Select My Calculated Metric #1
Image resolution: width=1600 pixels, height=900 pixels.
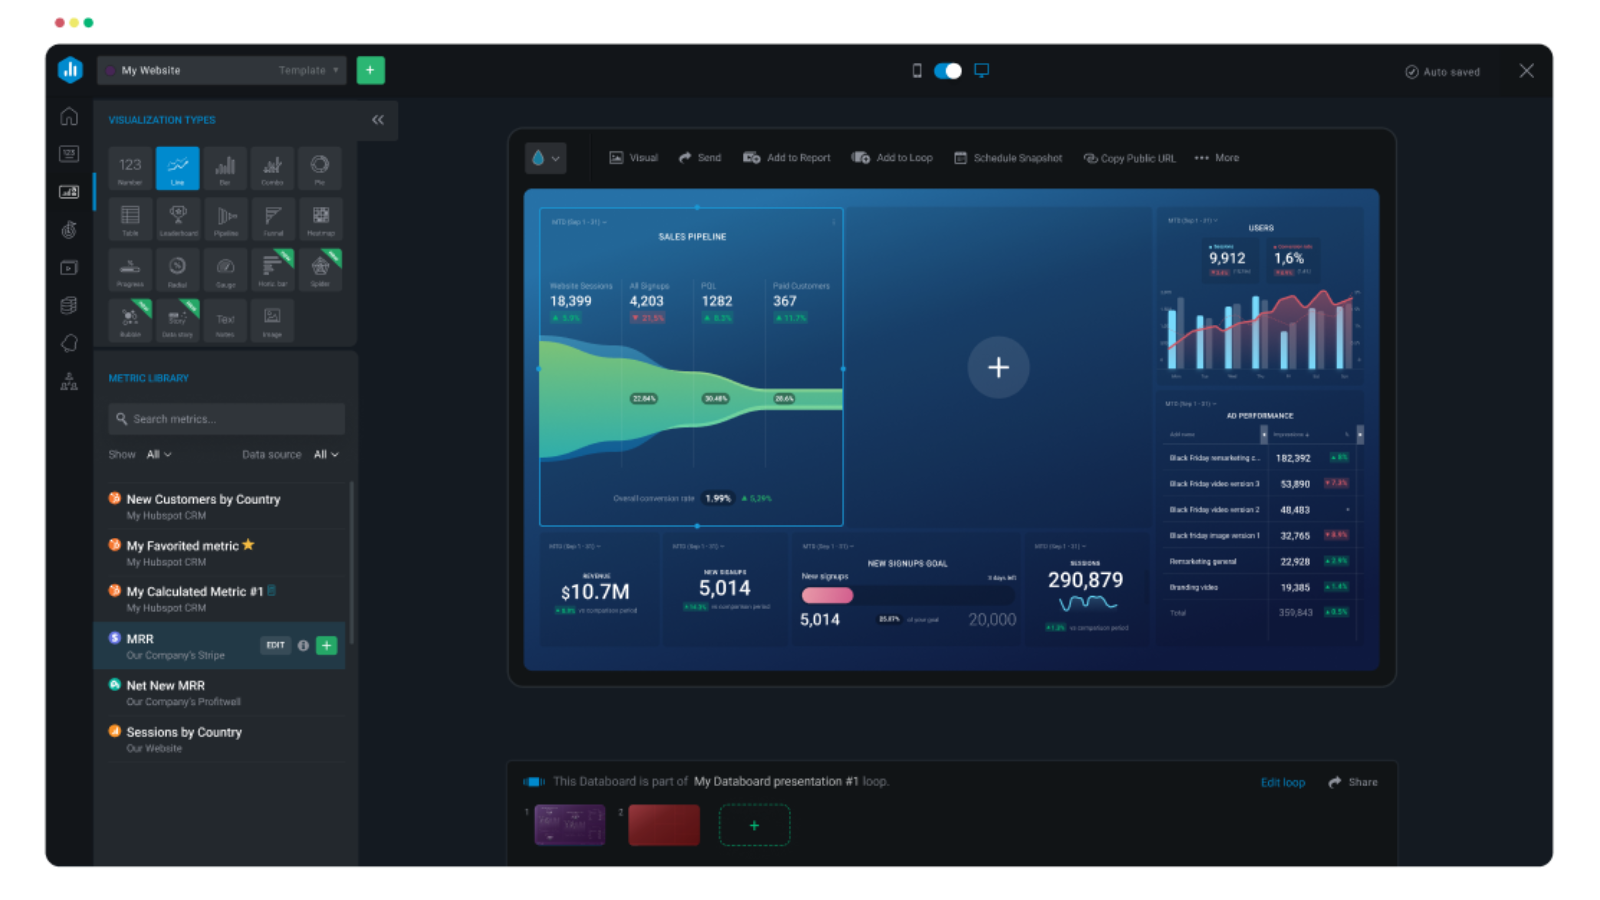226,599
